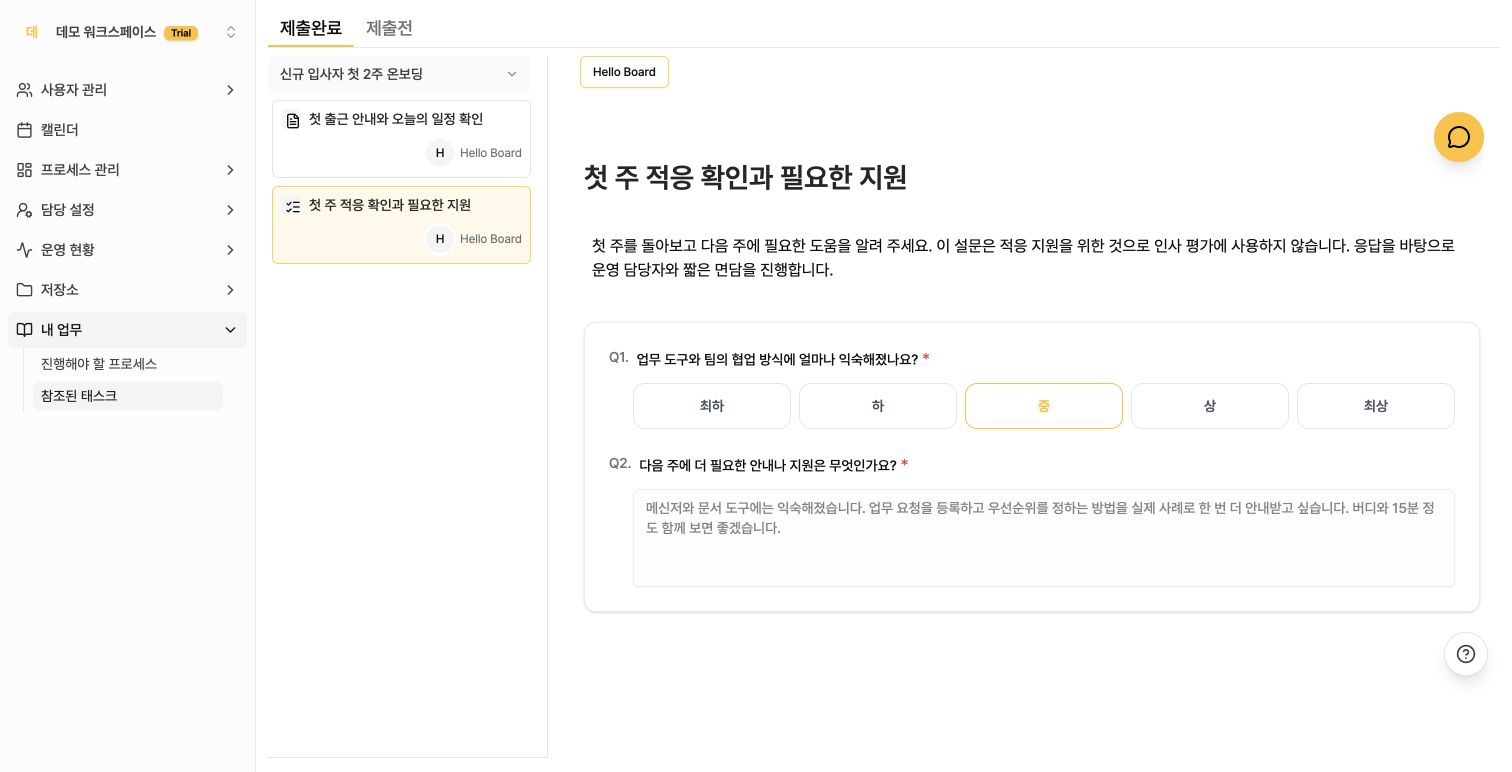Click the 캘린더 menu label

(x=60, y=130)
